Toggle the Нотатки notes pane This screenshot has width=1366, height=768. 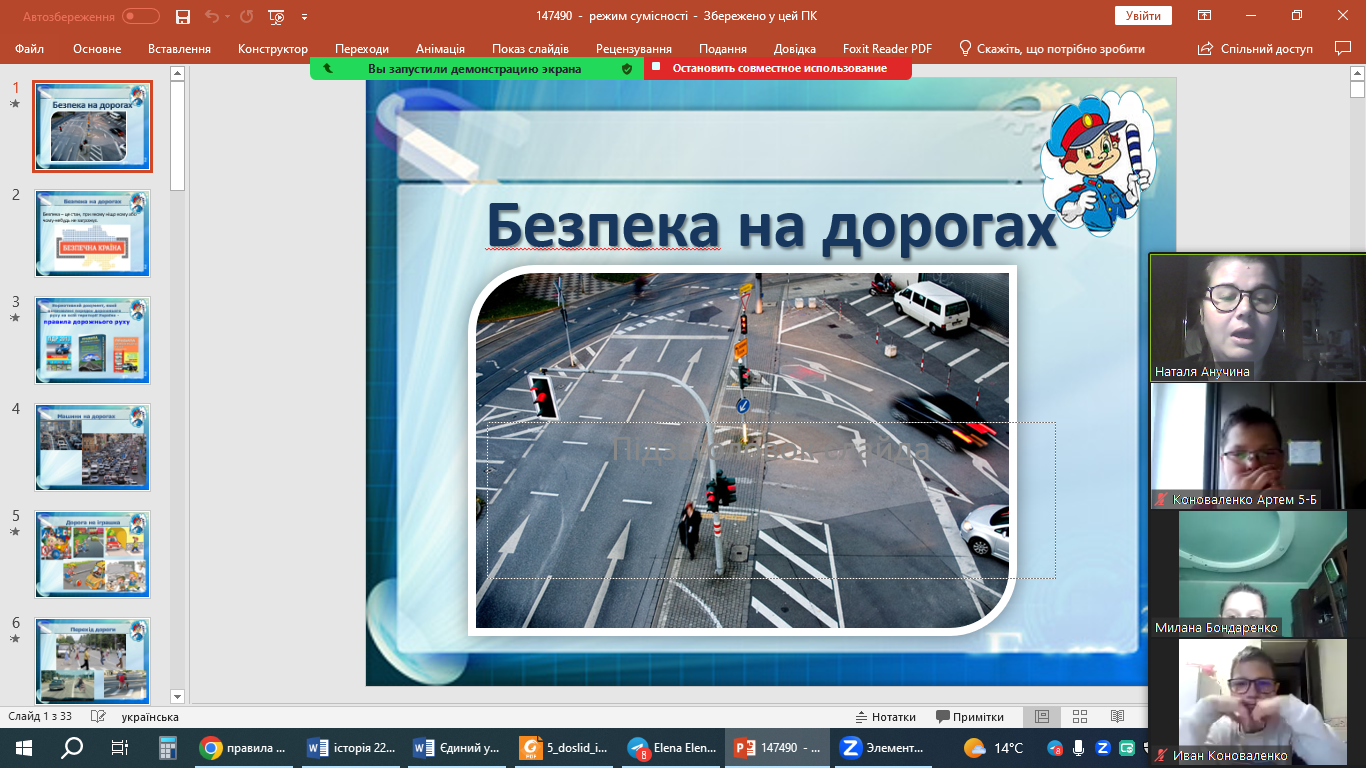[885, 717]
